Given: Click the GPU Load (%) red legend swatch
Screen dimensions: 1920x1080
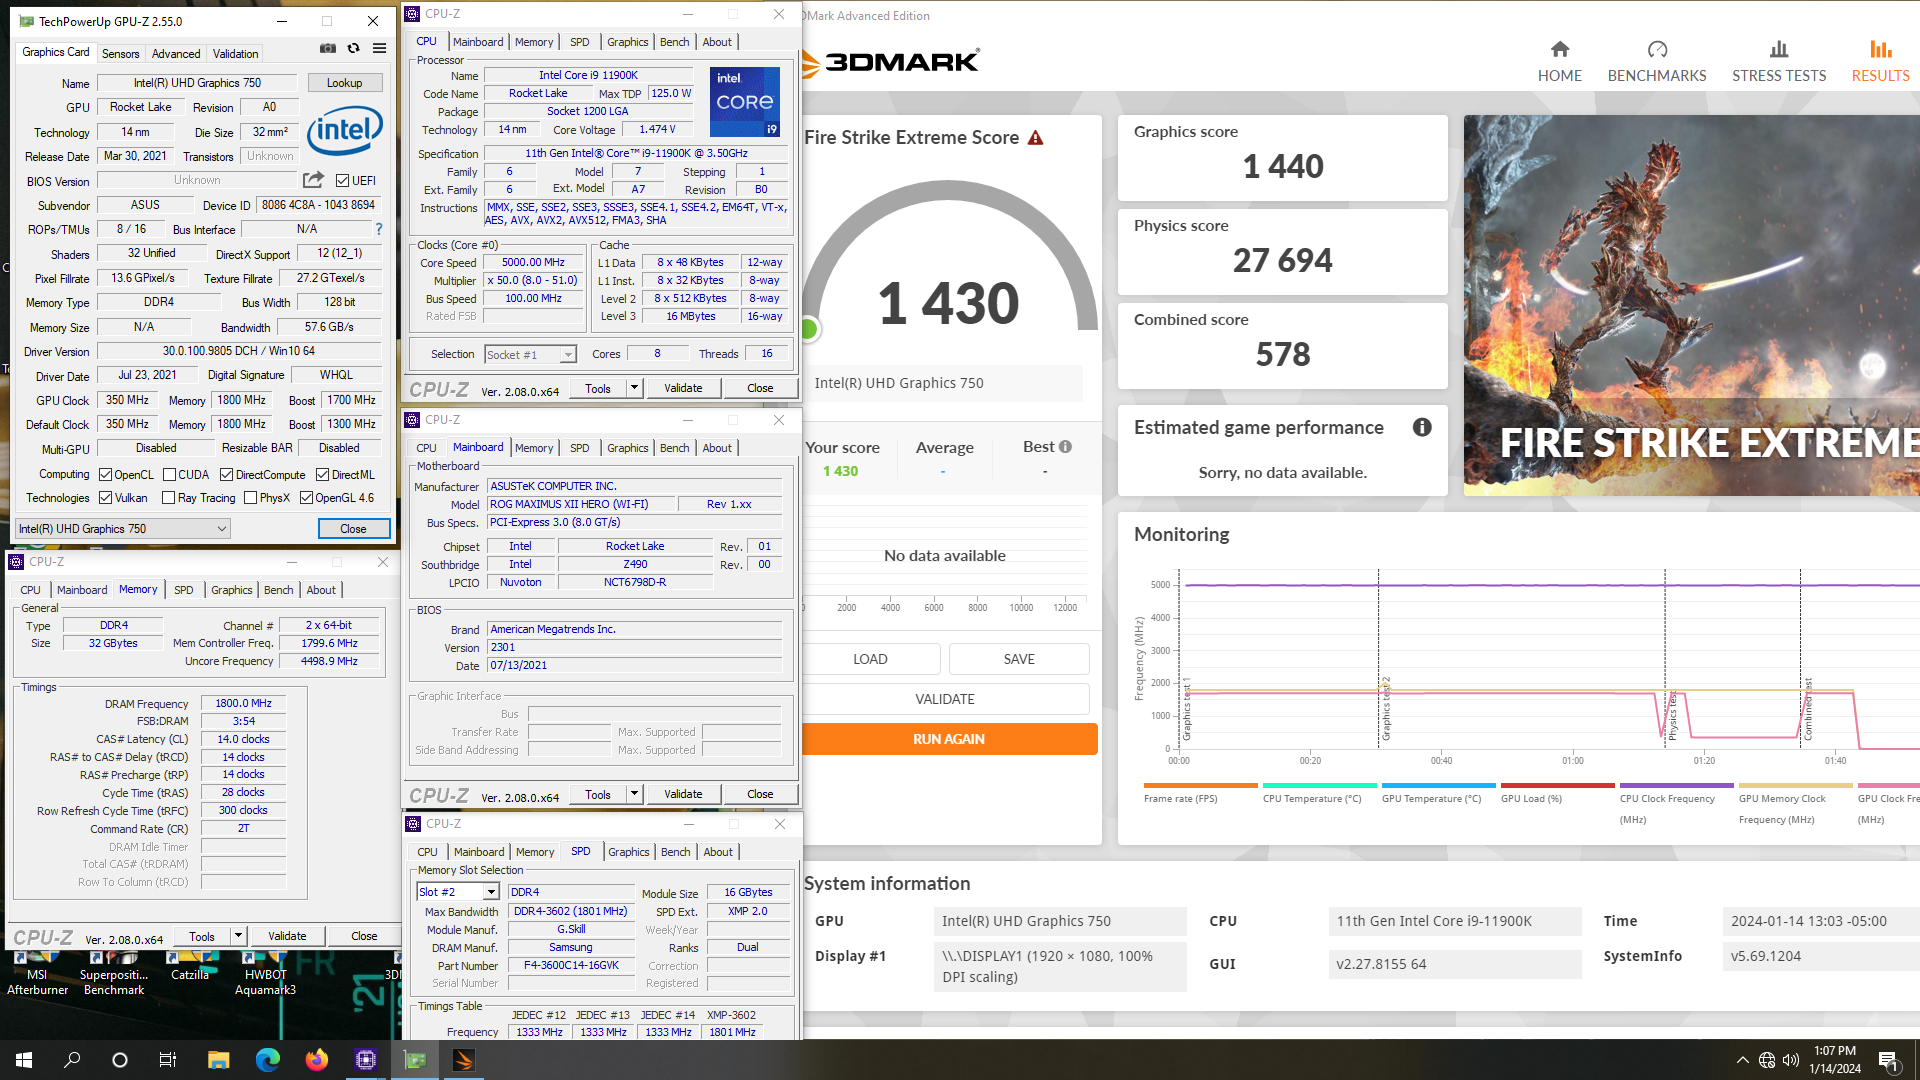Looking at the screenshot, I should pos(1557,785).
